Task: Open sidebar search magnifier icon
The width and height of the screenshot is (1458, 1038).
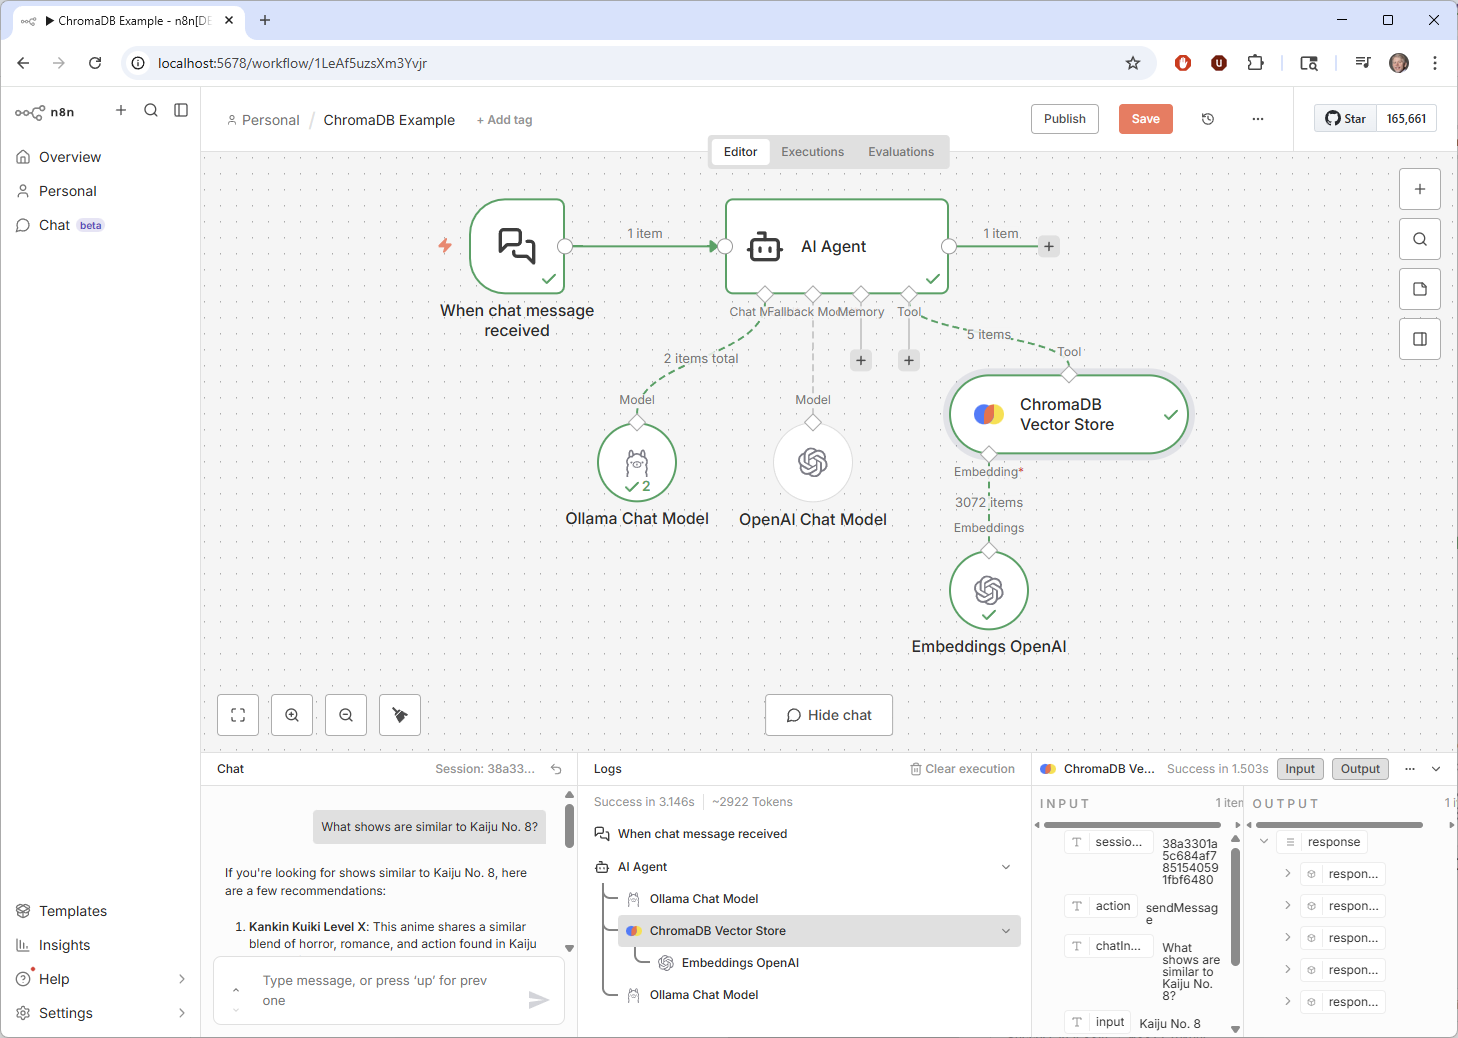Action: point(151,110)
